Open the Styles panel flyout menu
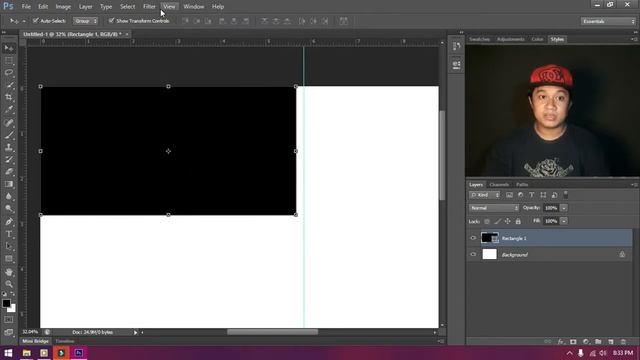The image size is (640, 360). click(633, 39)
